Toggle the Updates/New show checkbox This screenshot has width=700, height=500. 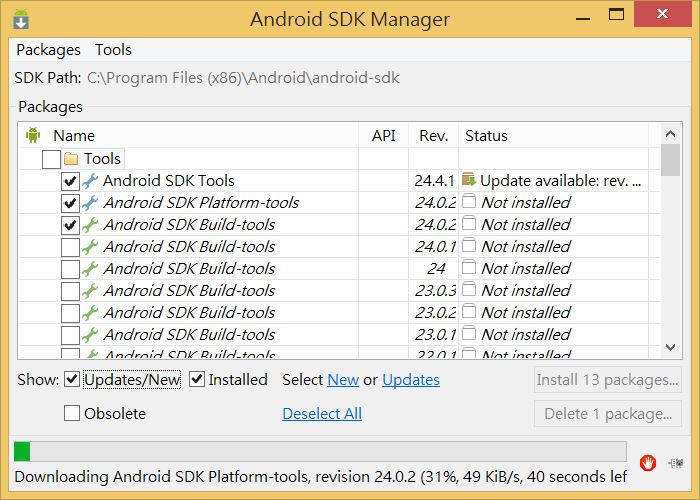[x=72, y=379]
